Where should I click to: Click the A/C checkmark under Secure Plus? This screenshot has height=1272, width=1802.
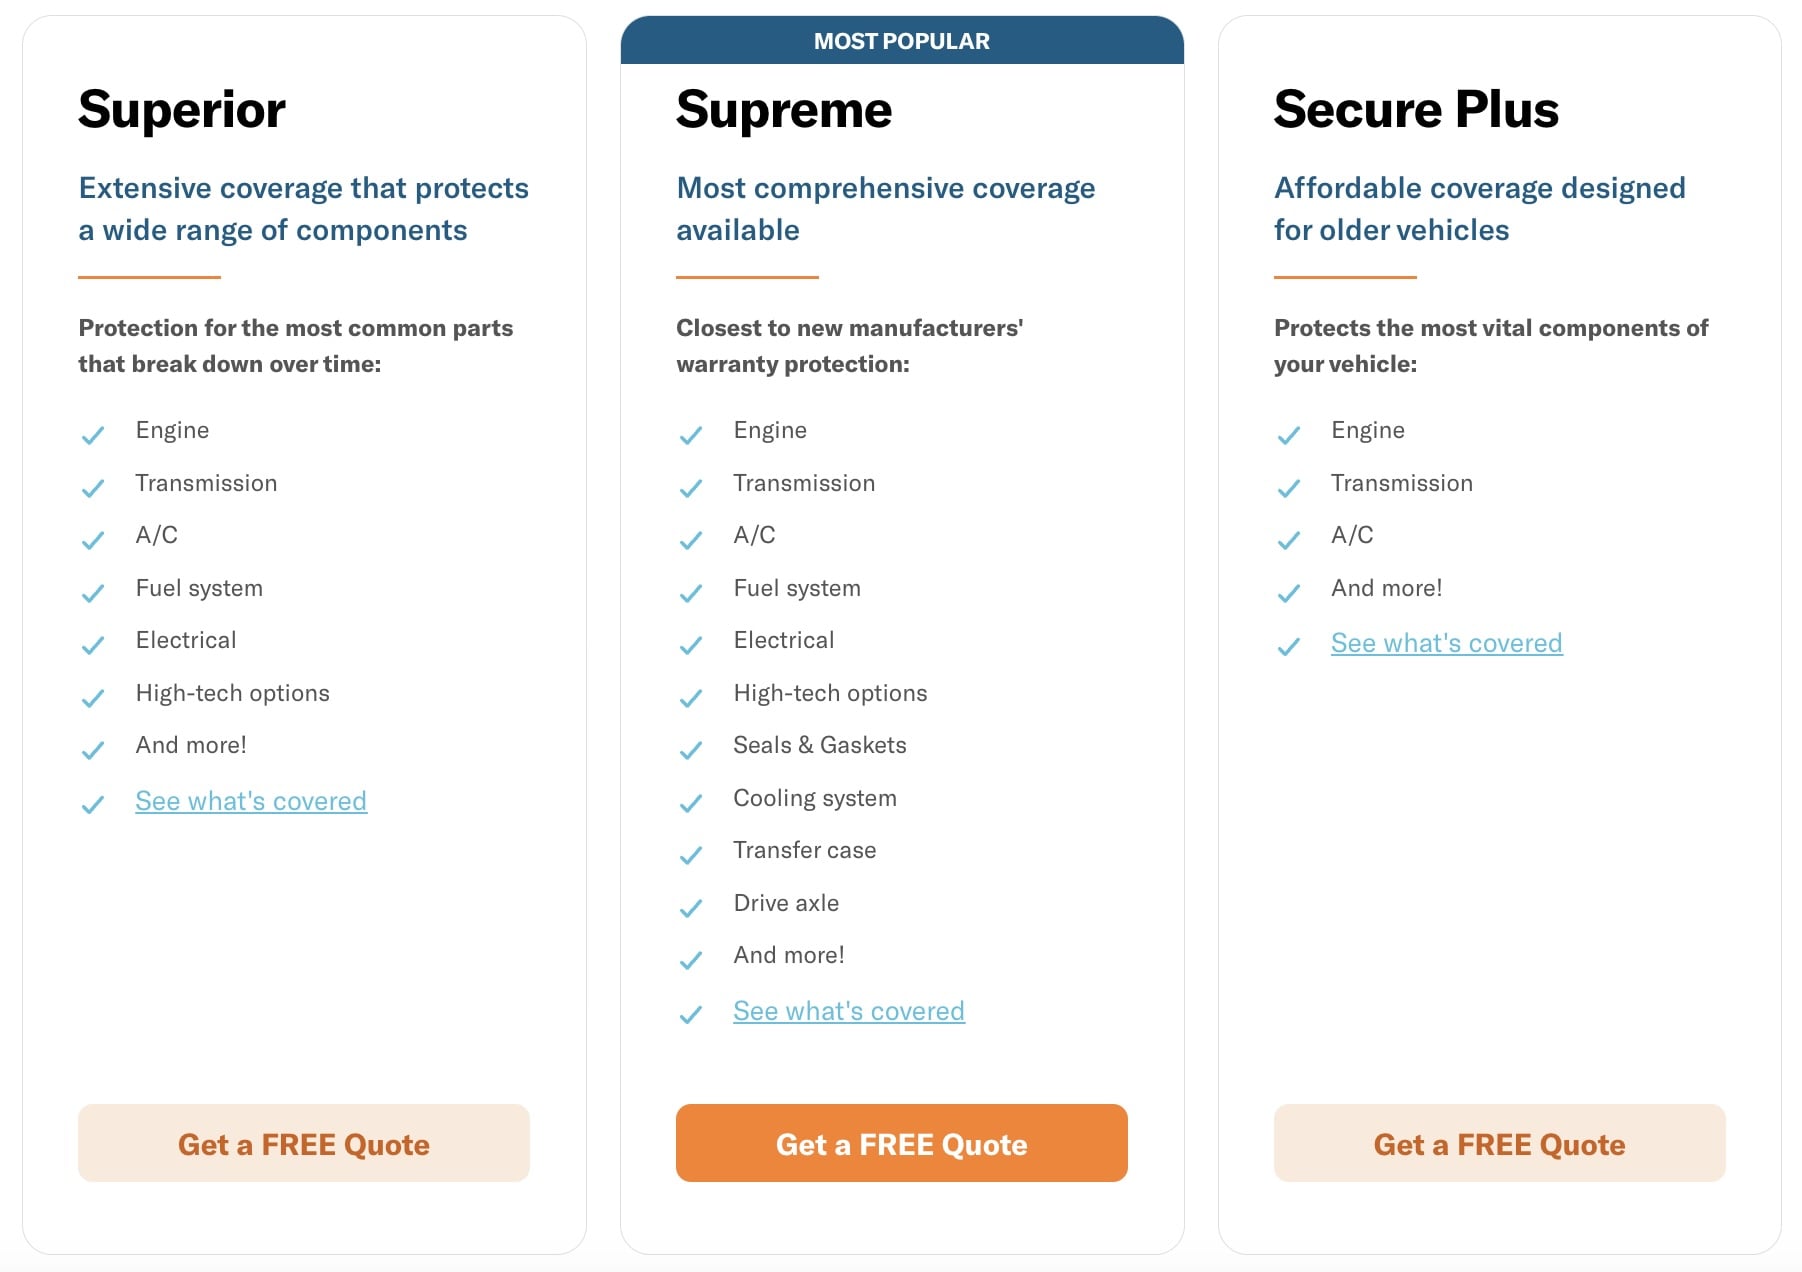tap(1290, 540)
